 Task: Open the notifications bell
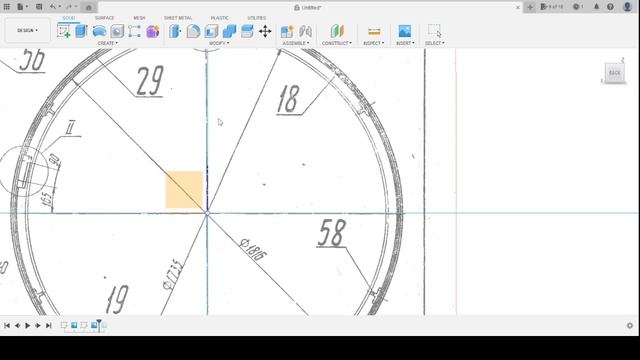tap(596, 7)
